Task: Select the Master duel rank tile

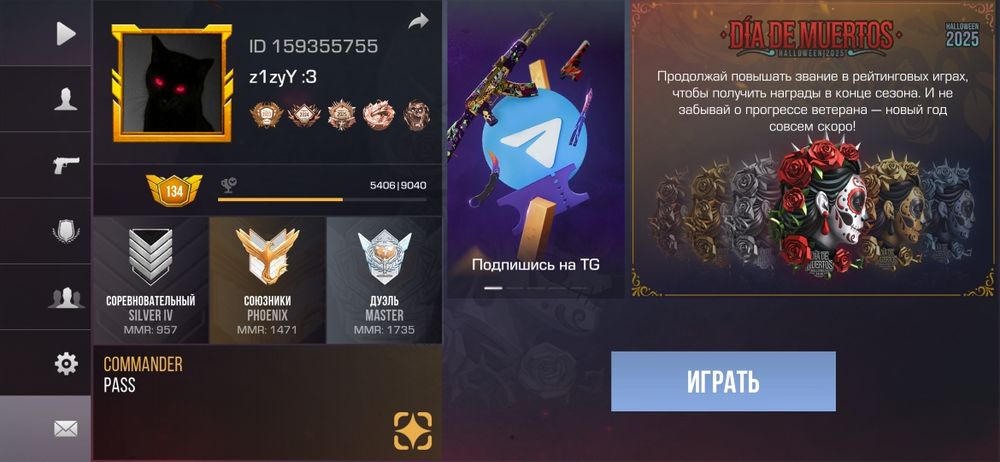Action: (x=384, y=281)
